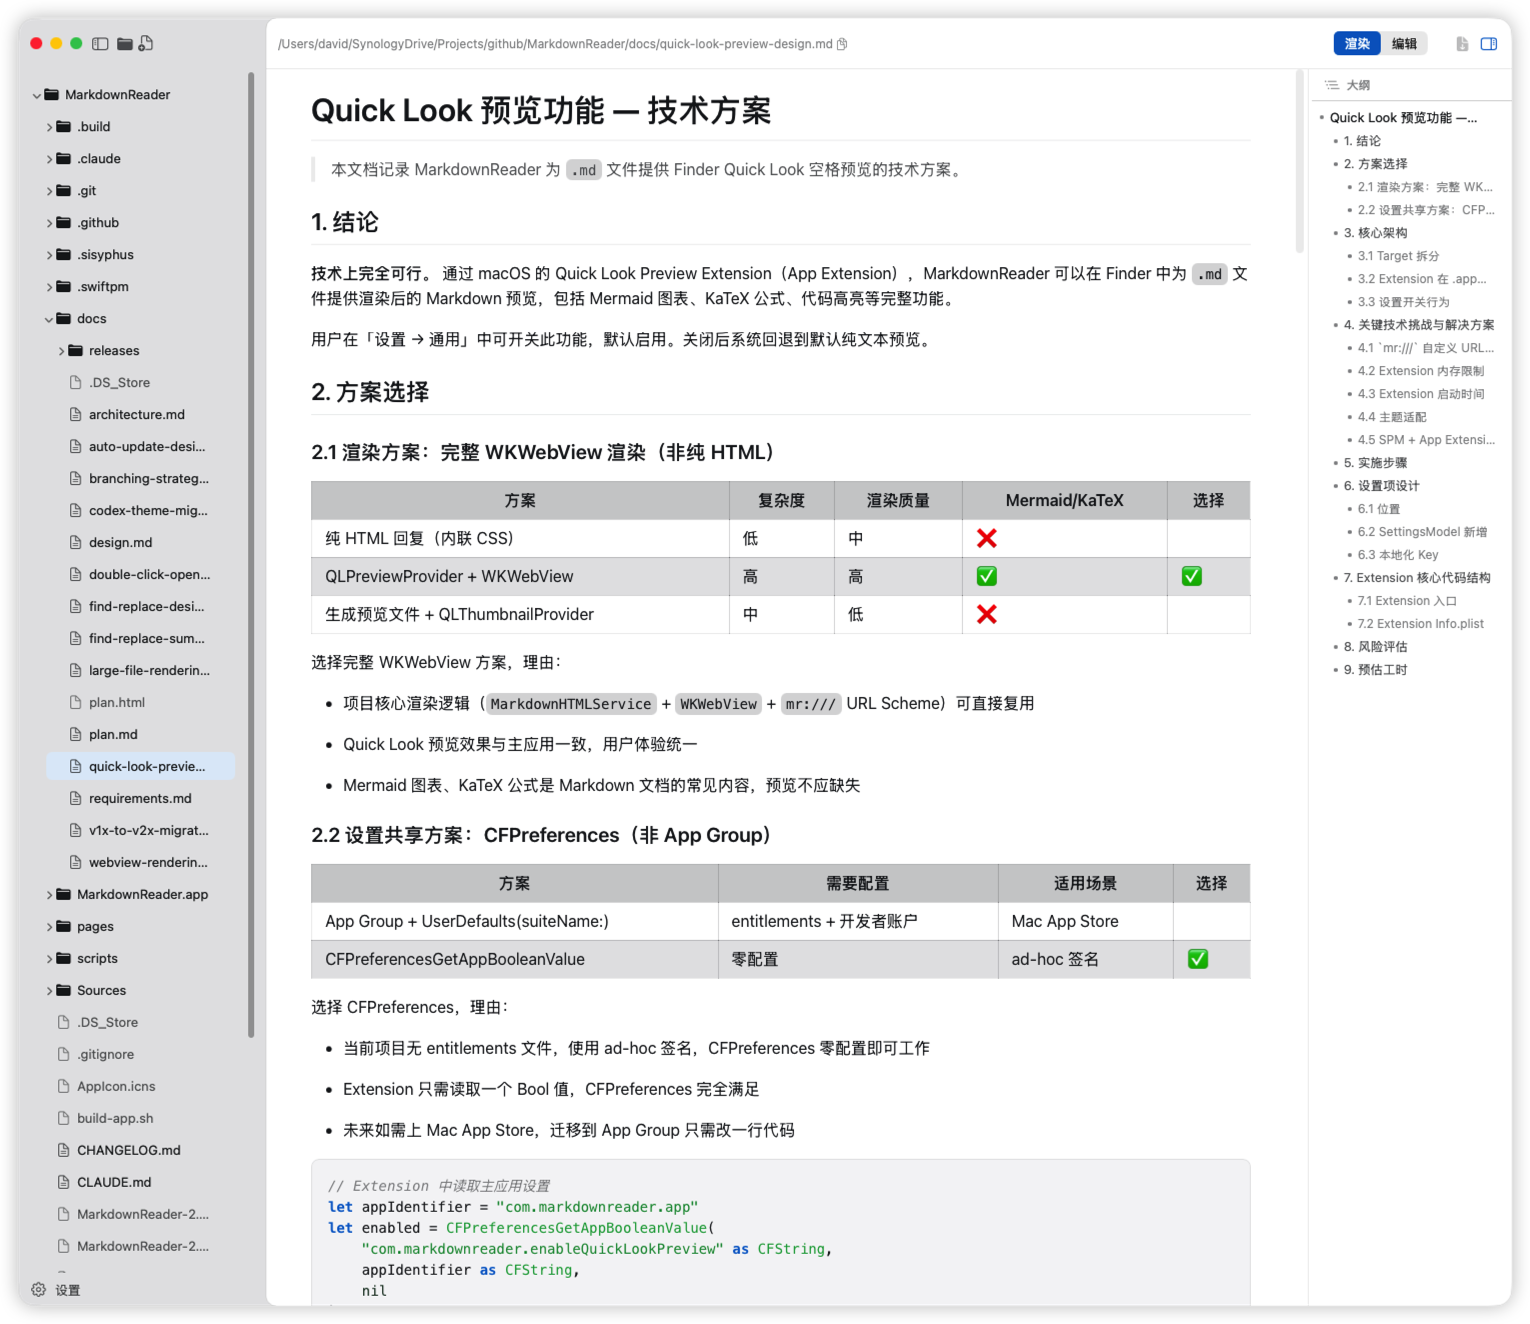Jump to outline item 3.1 Target 拆分
This screenshot has width=1530, height=1324.
click(x=1398, y=256)
